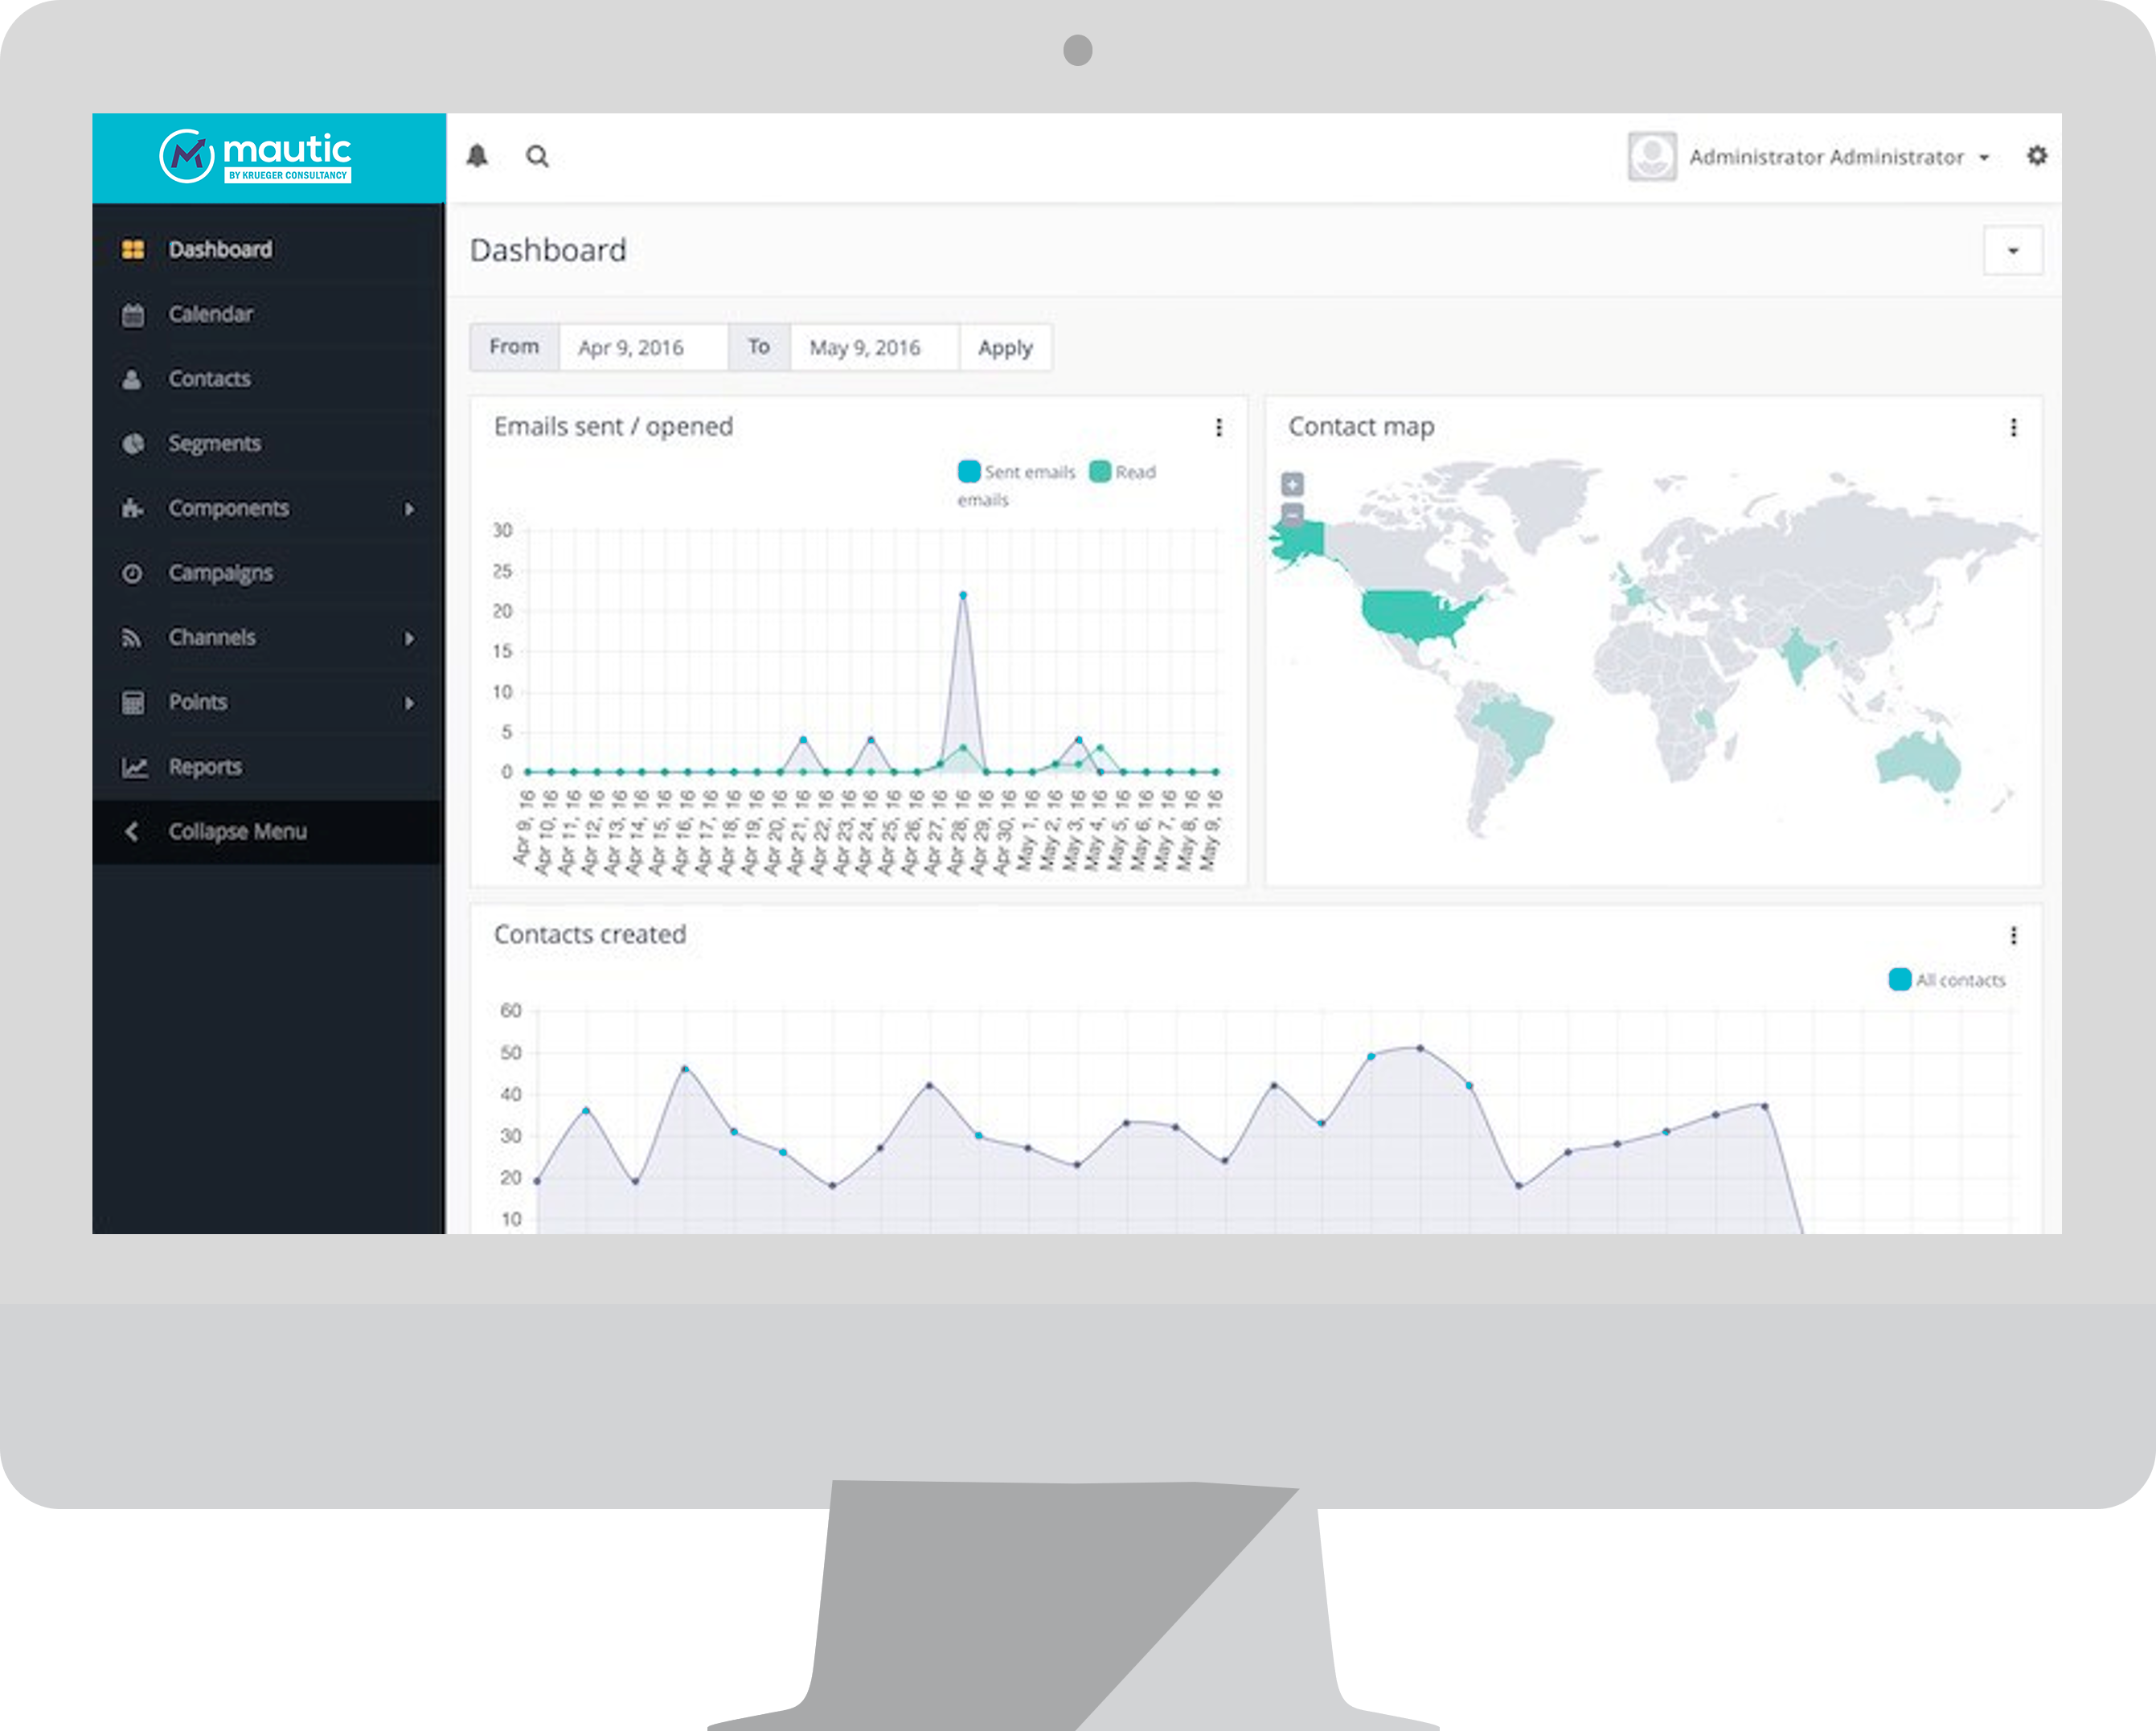2156x1731 pixels.
Task: Open settings gear icon
Action: pos(2036,155)
